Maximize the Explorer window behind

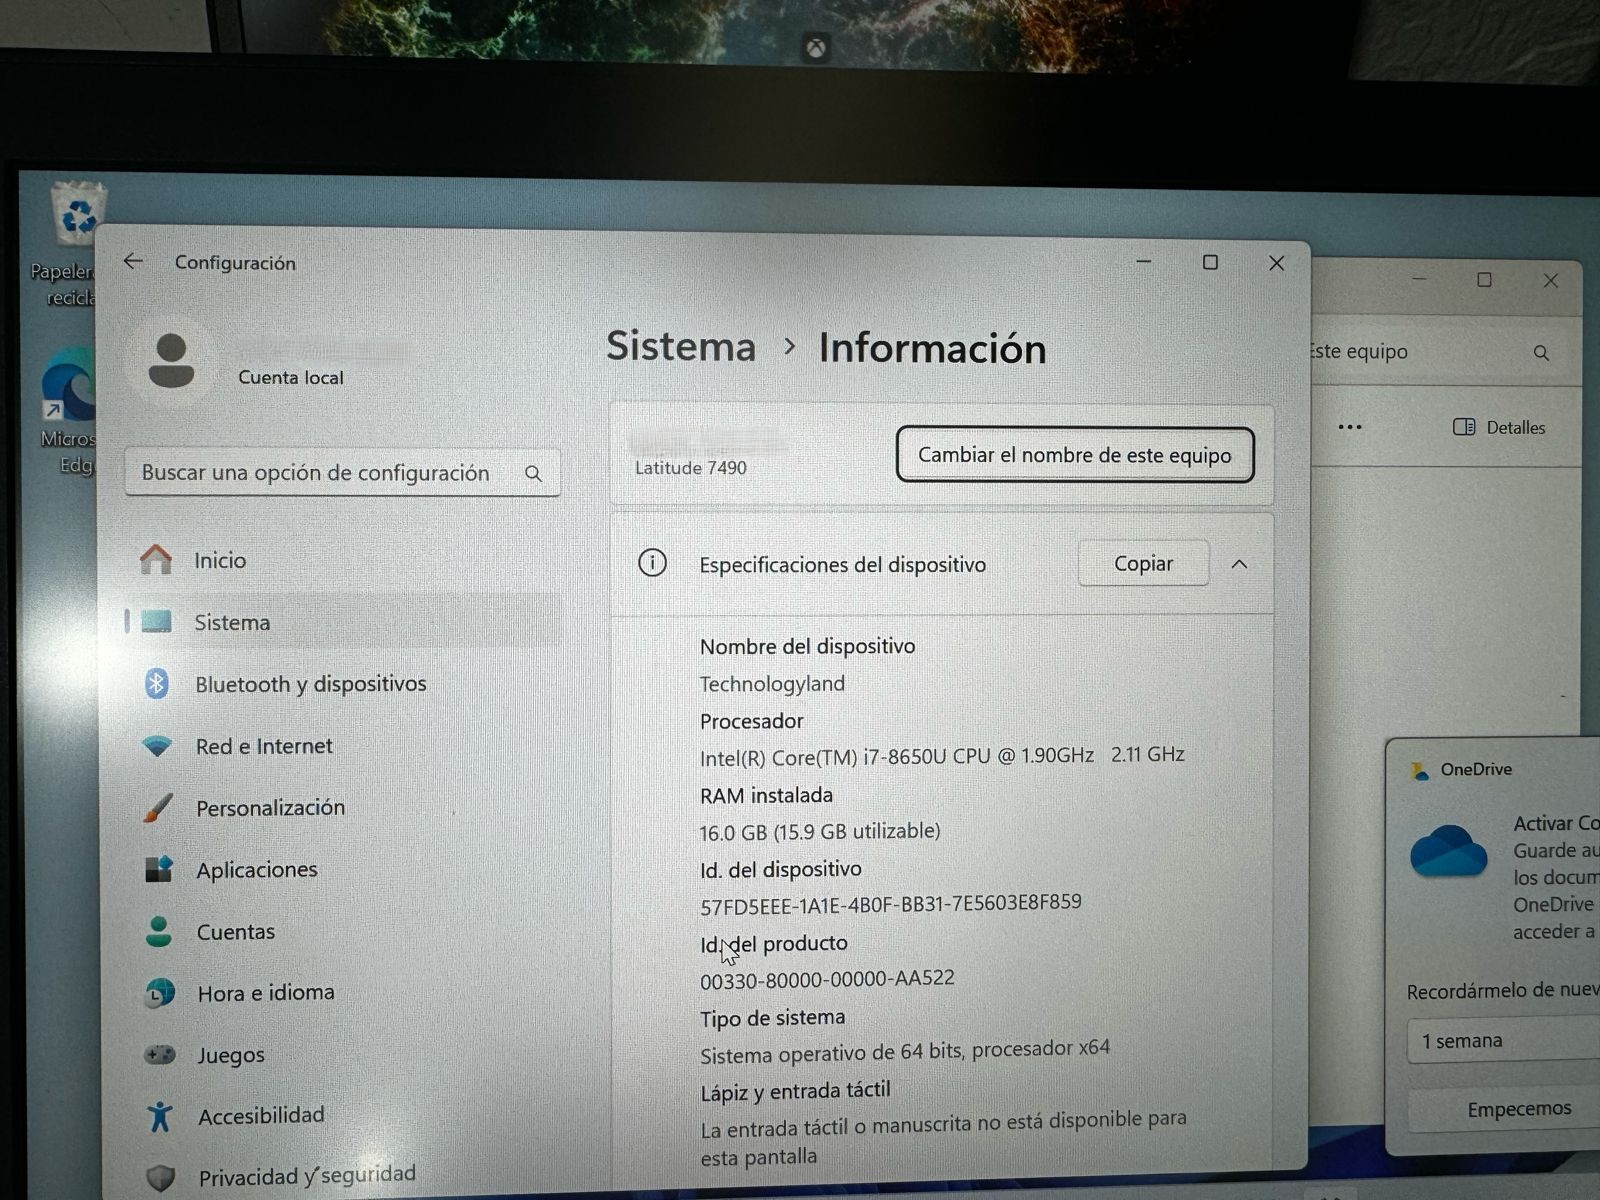[1484, 280]
